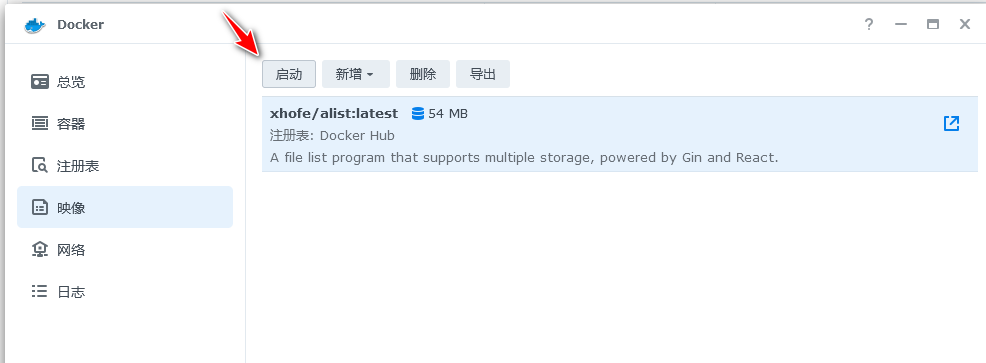The height and width of the screenshot is (363, 986).
Task: Click the image description text line
Action: (524, 157)
